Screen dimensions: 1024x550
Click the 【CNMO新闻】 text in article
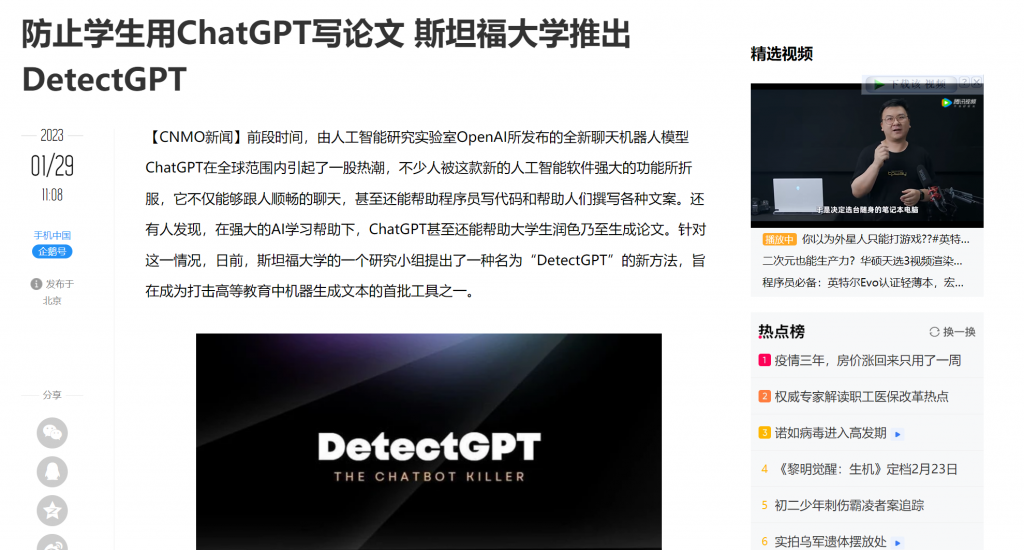196,137
